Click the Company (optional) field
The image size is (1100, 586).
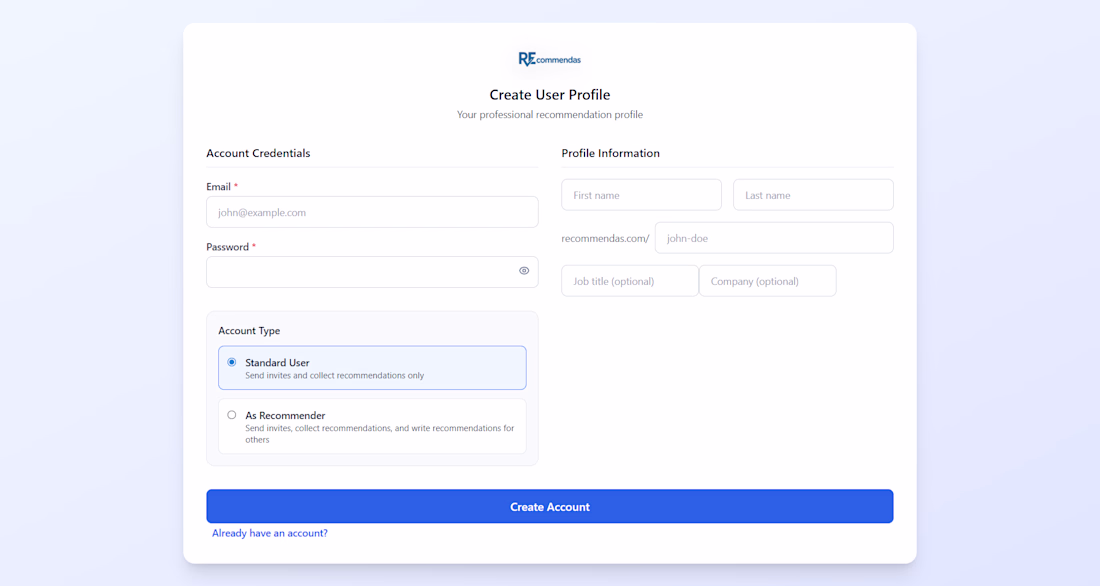coord(767,281)
